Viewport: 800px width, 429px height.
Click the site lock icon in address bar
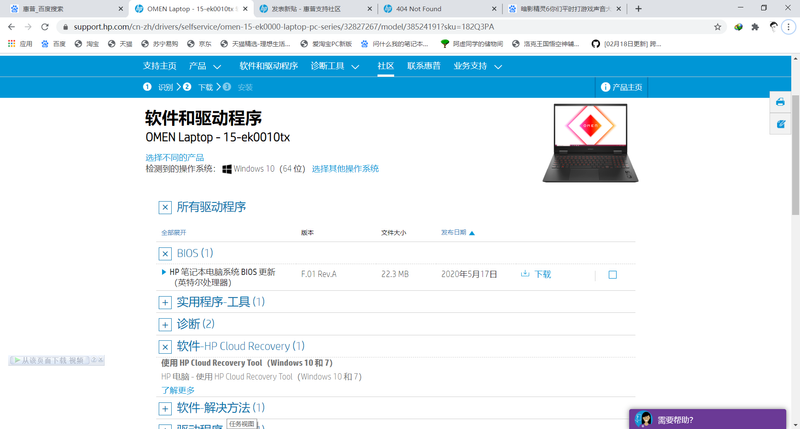(65, 27)
